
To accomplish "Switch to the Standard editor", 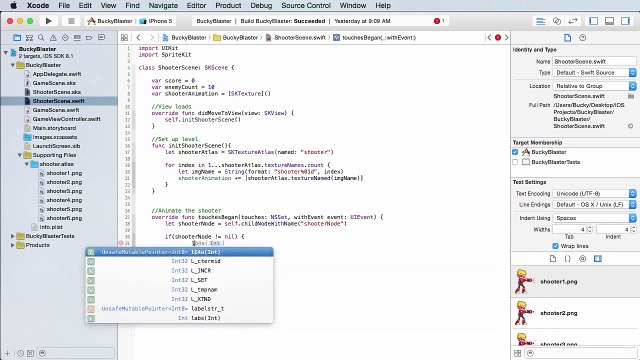I will click(x=540, y=21).
